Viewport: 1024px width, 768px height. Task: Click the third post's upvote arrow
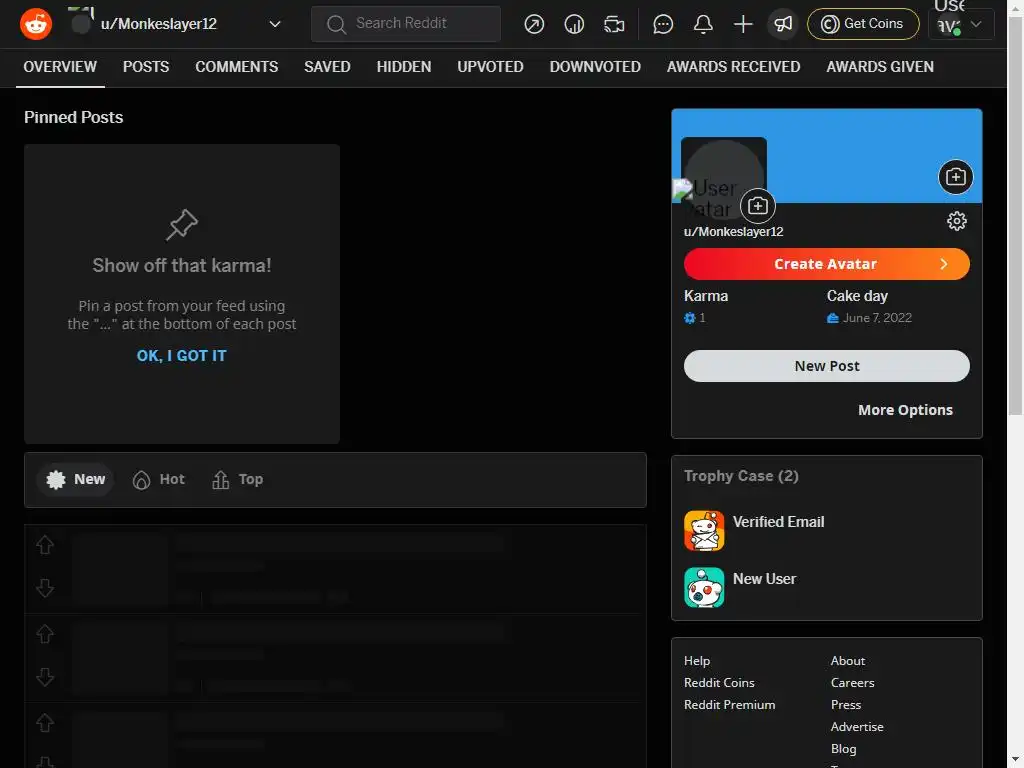click(44, 723)
